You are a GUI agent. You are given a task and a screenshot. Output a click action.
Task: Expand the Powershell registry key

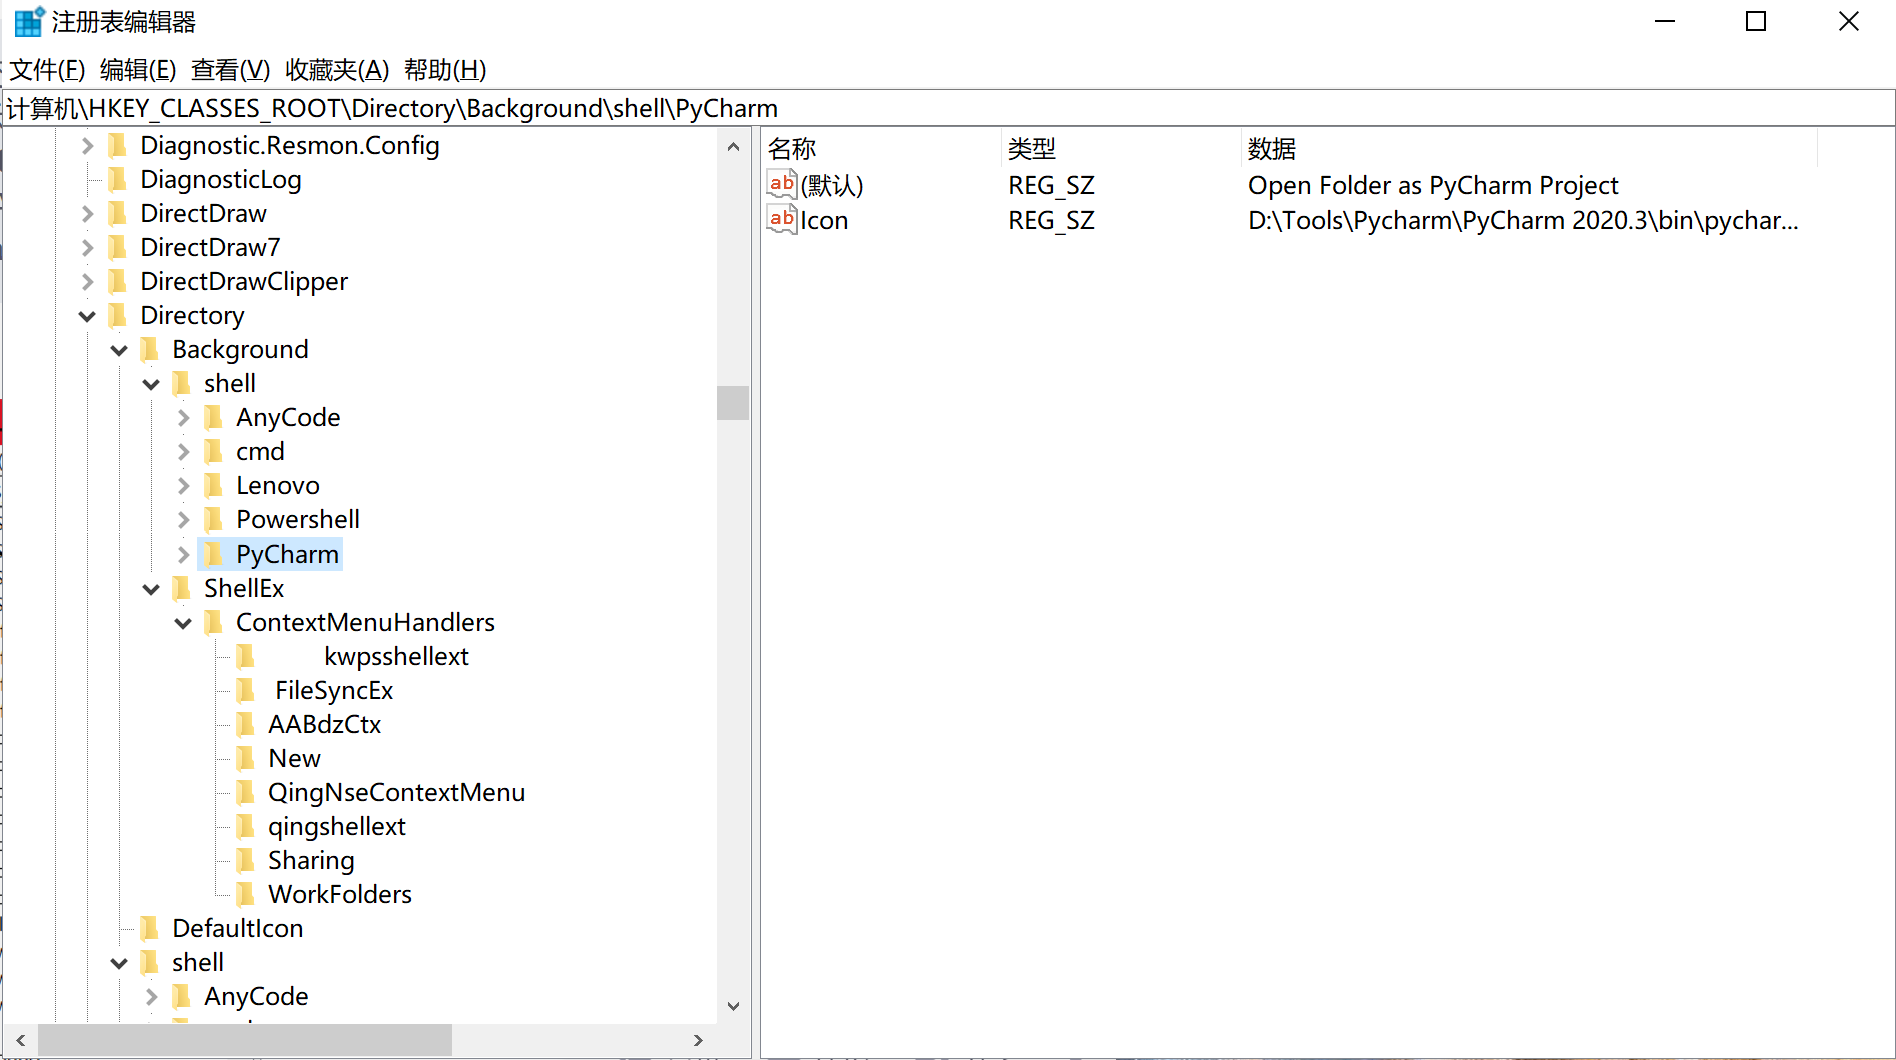(x=184, y=519)
